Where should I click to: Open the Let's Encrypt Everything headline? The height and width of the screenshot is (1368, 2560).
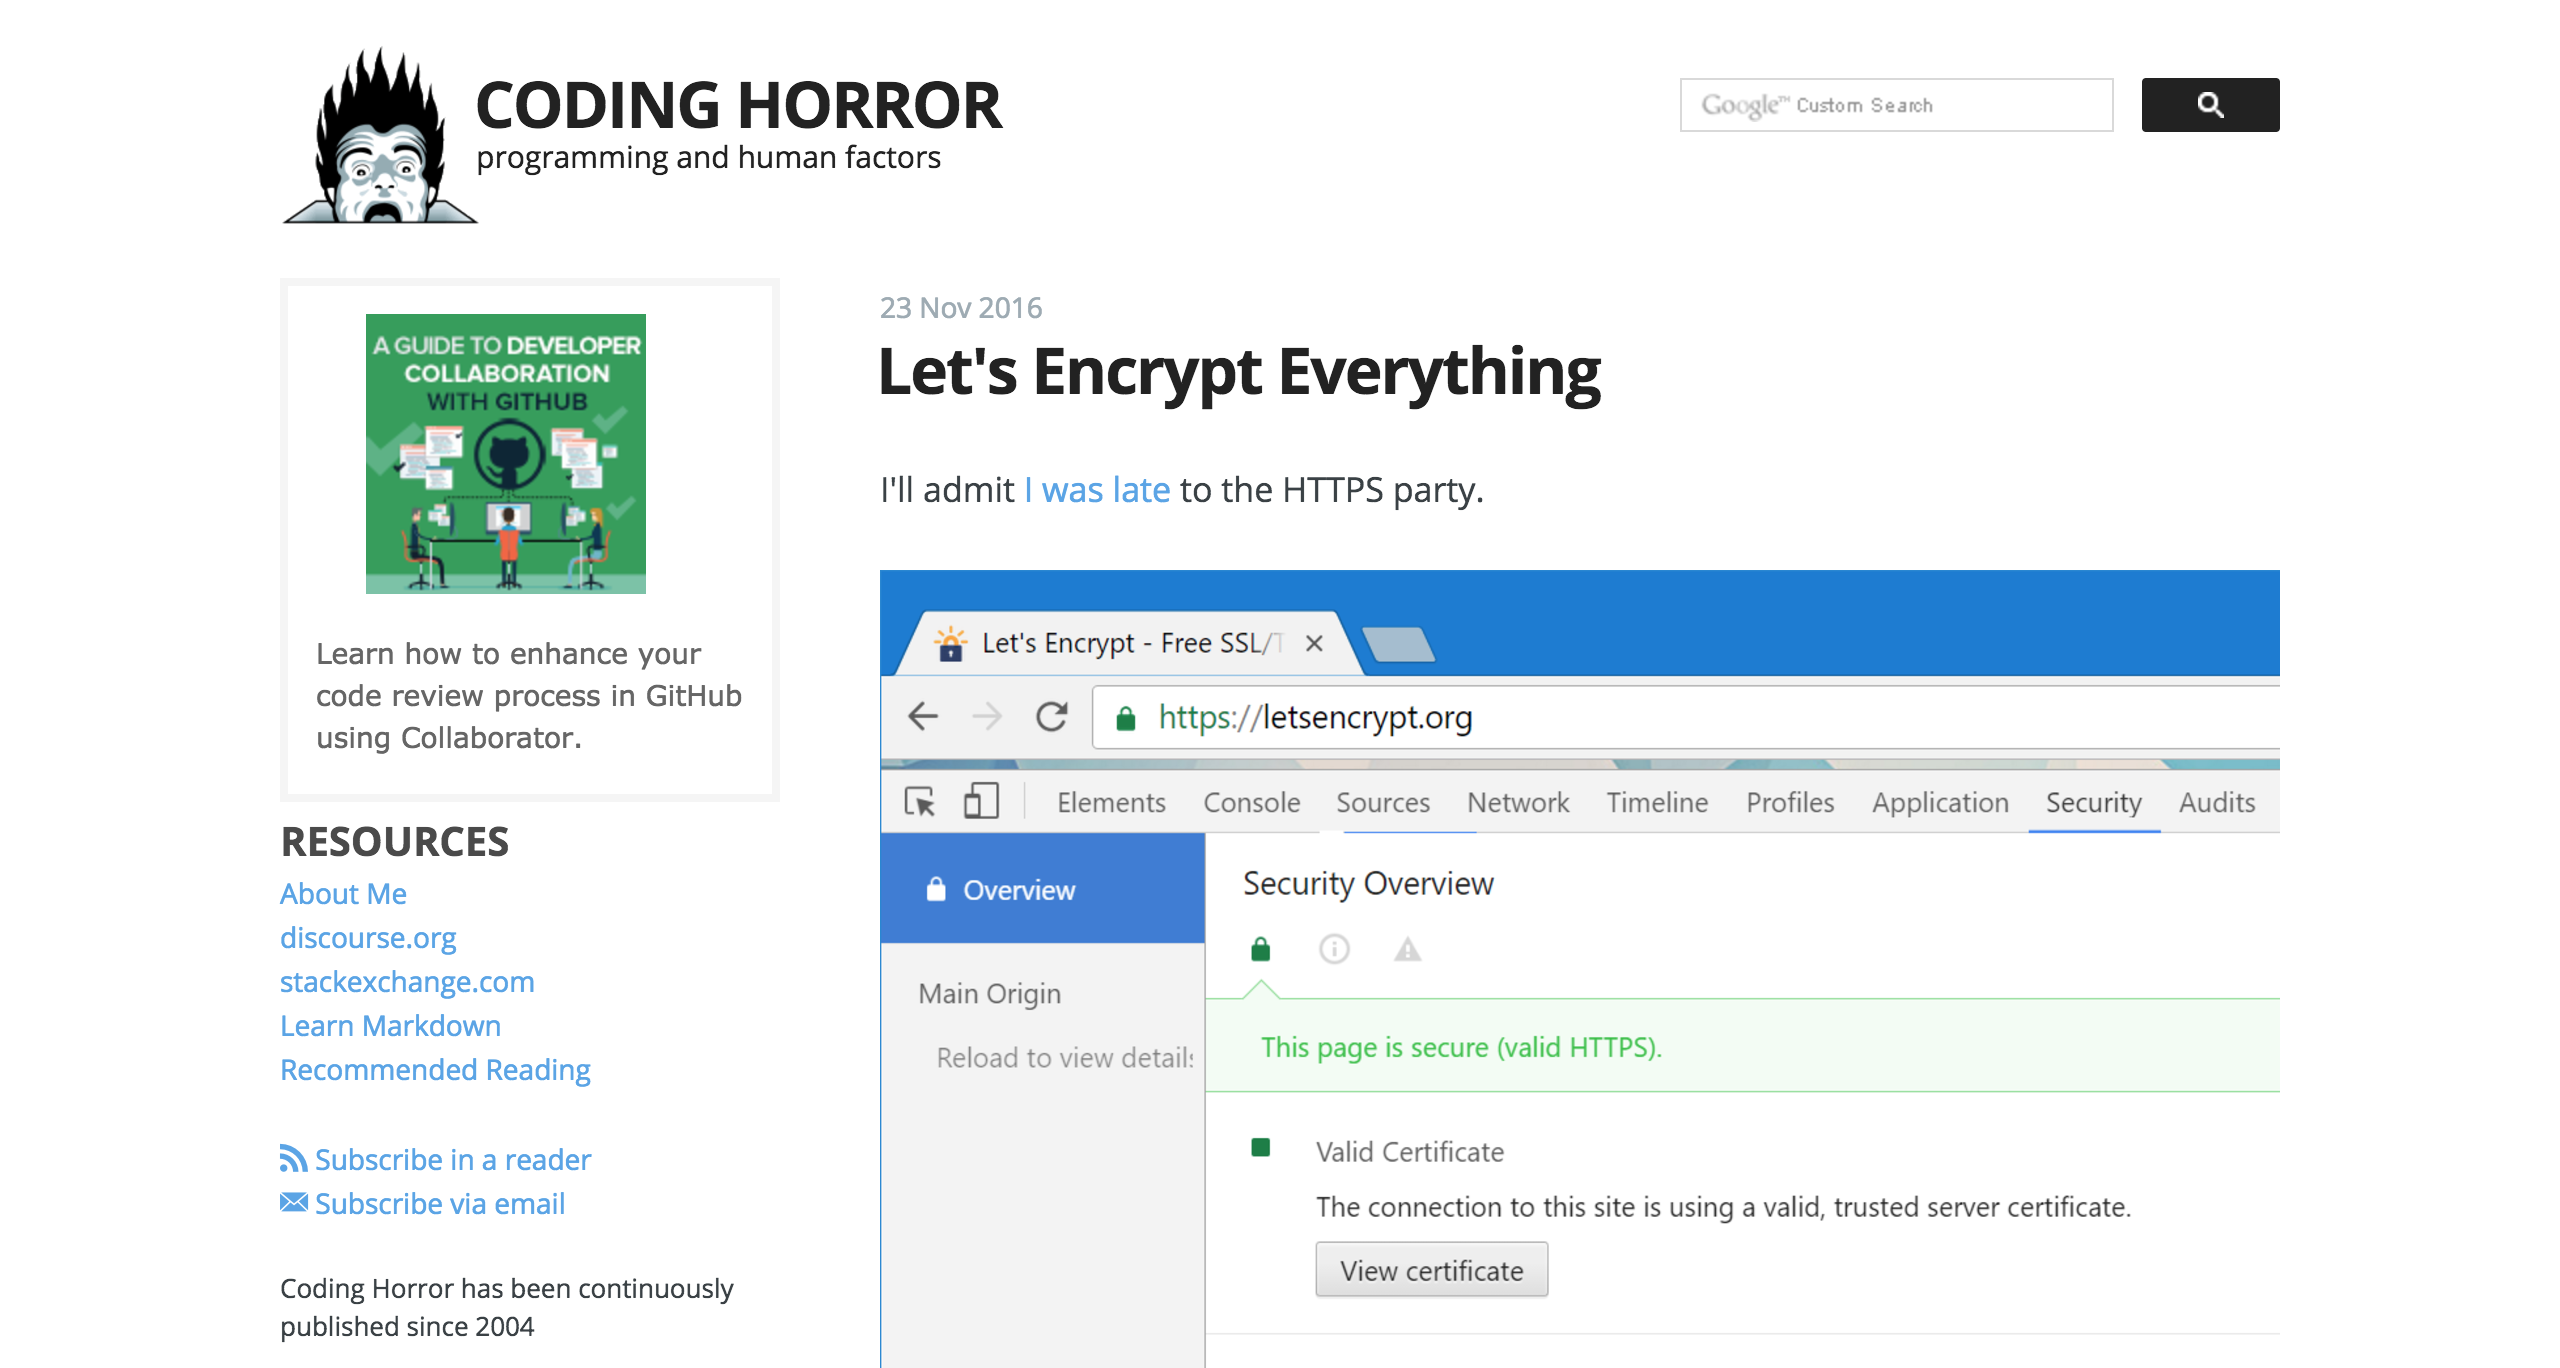(1239, 372)
